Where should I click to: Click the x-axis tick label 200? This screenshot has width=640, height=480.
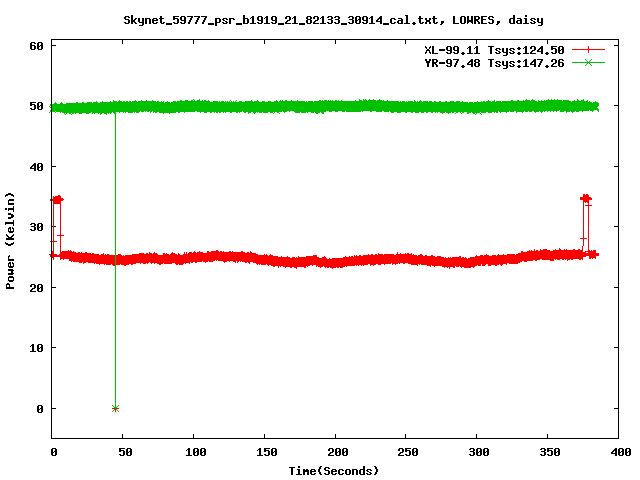tap(338, 452)
